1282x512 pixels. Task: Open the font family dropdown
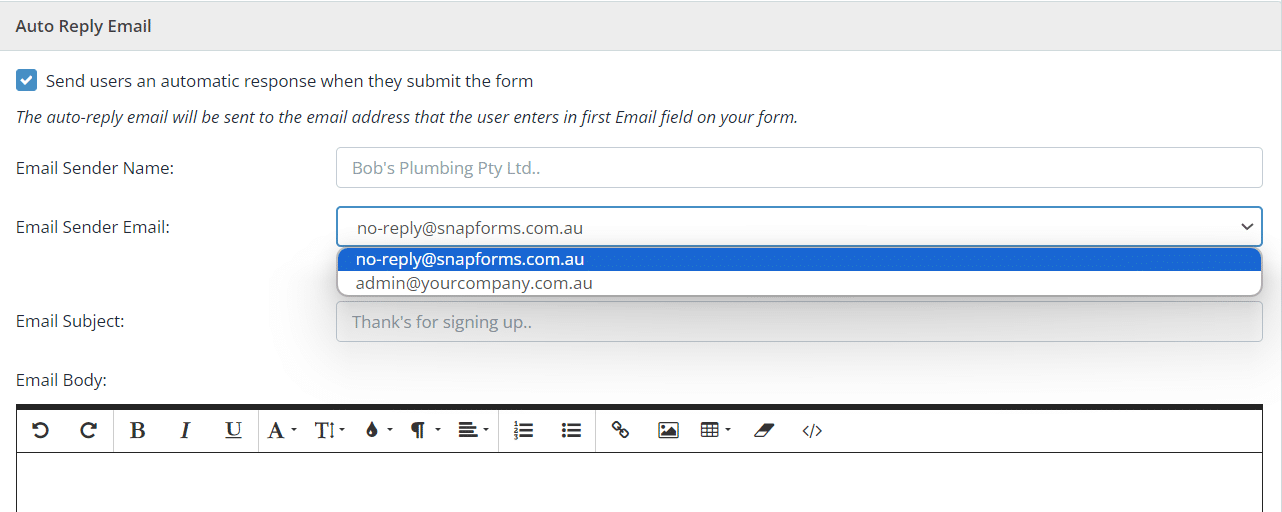[282, 430]
